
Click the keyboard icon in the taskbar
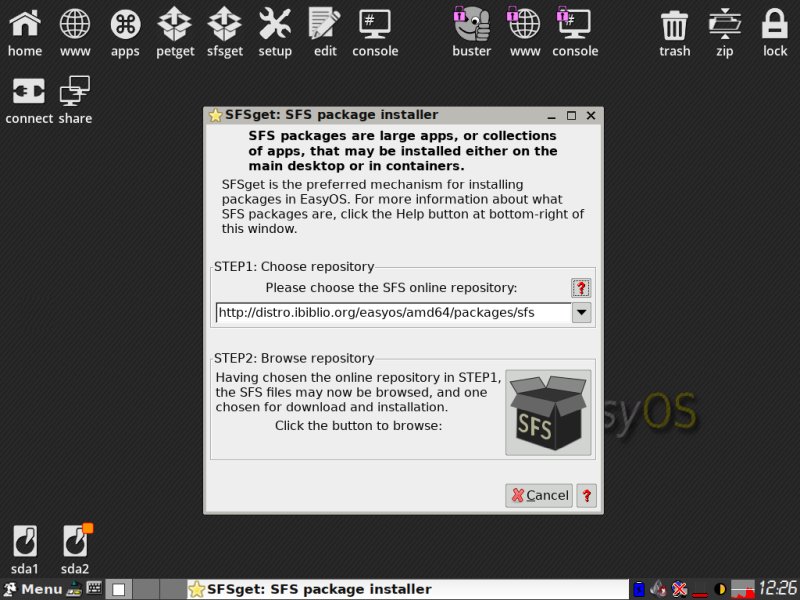pos(94,589)
